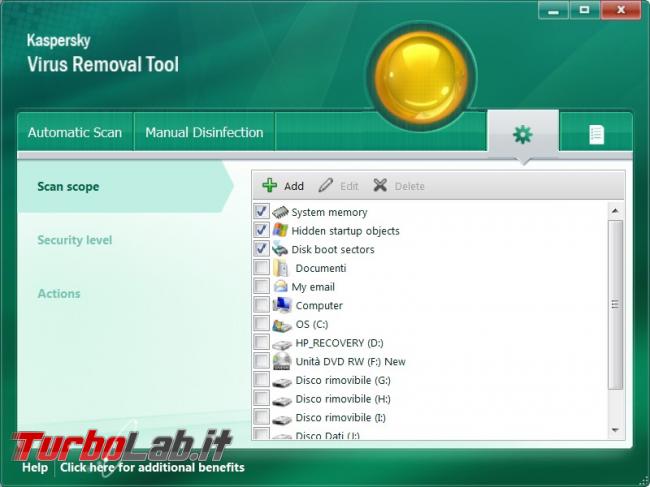Image resolution: width=650 pixels, height=487 pixels.
Task: Check the Disco rimovibile (G:) checkbox
Action: click(261, 380)
